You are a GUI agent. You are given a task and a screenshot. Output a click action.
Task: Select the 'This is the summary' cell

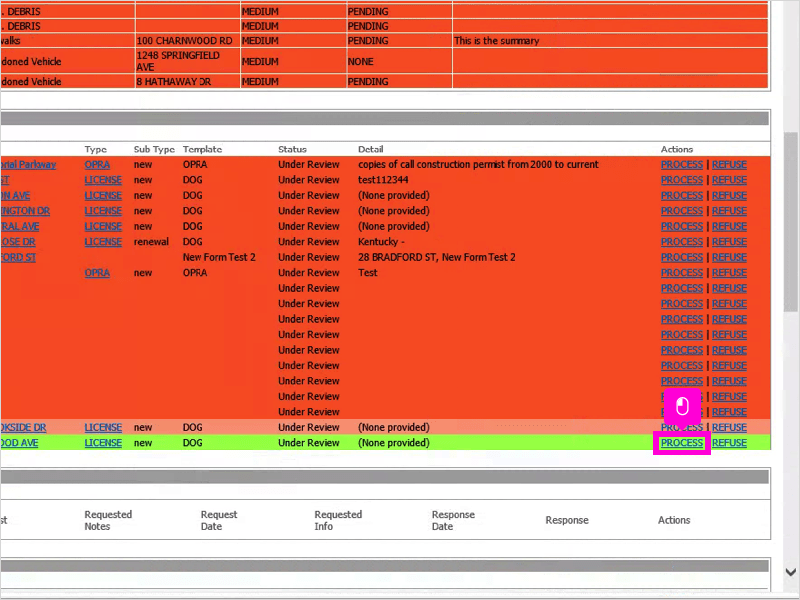610,41
